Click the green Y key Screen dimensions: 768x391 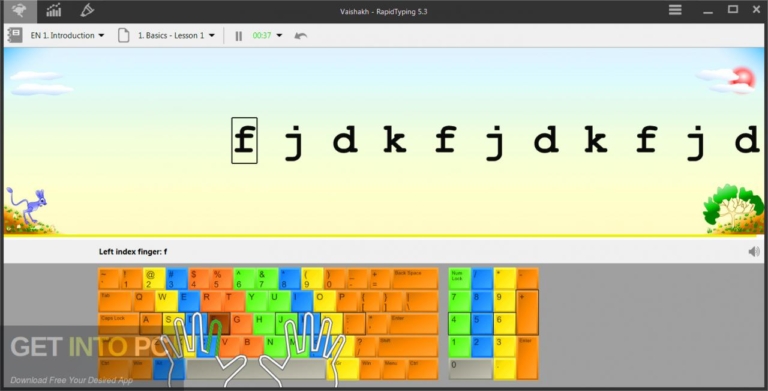[x=256, y=301]
